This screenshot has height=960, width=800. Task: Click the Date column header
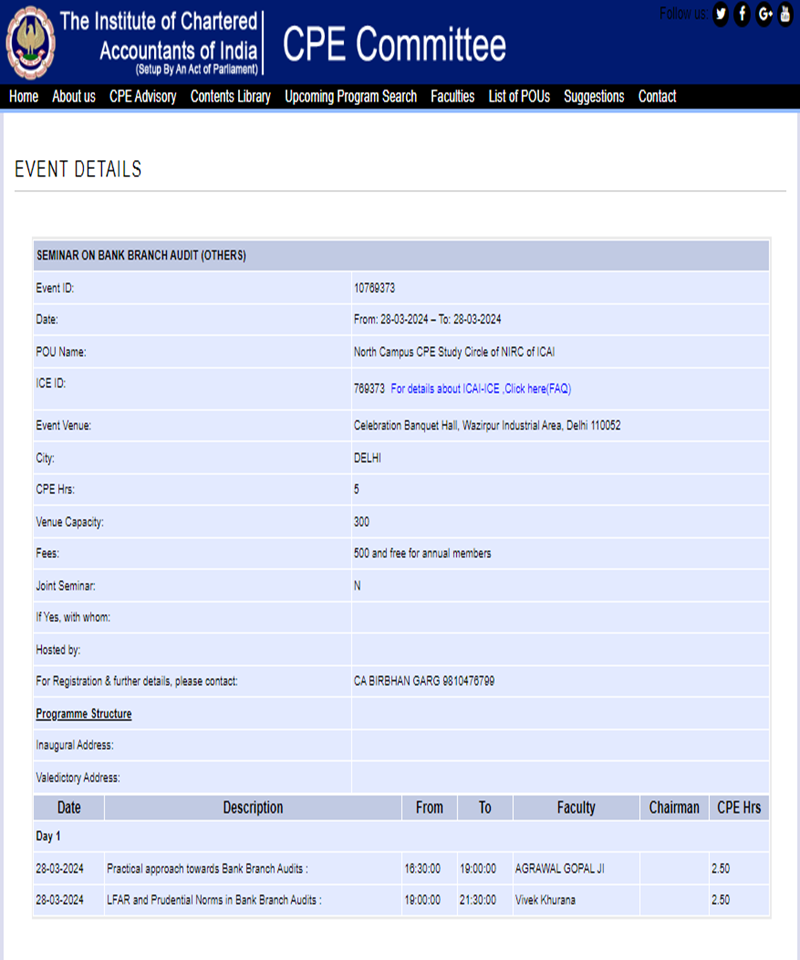tap(69, 808)
